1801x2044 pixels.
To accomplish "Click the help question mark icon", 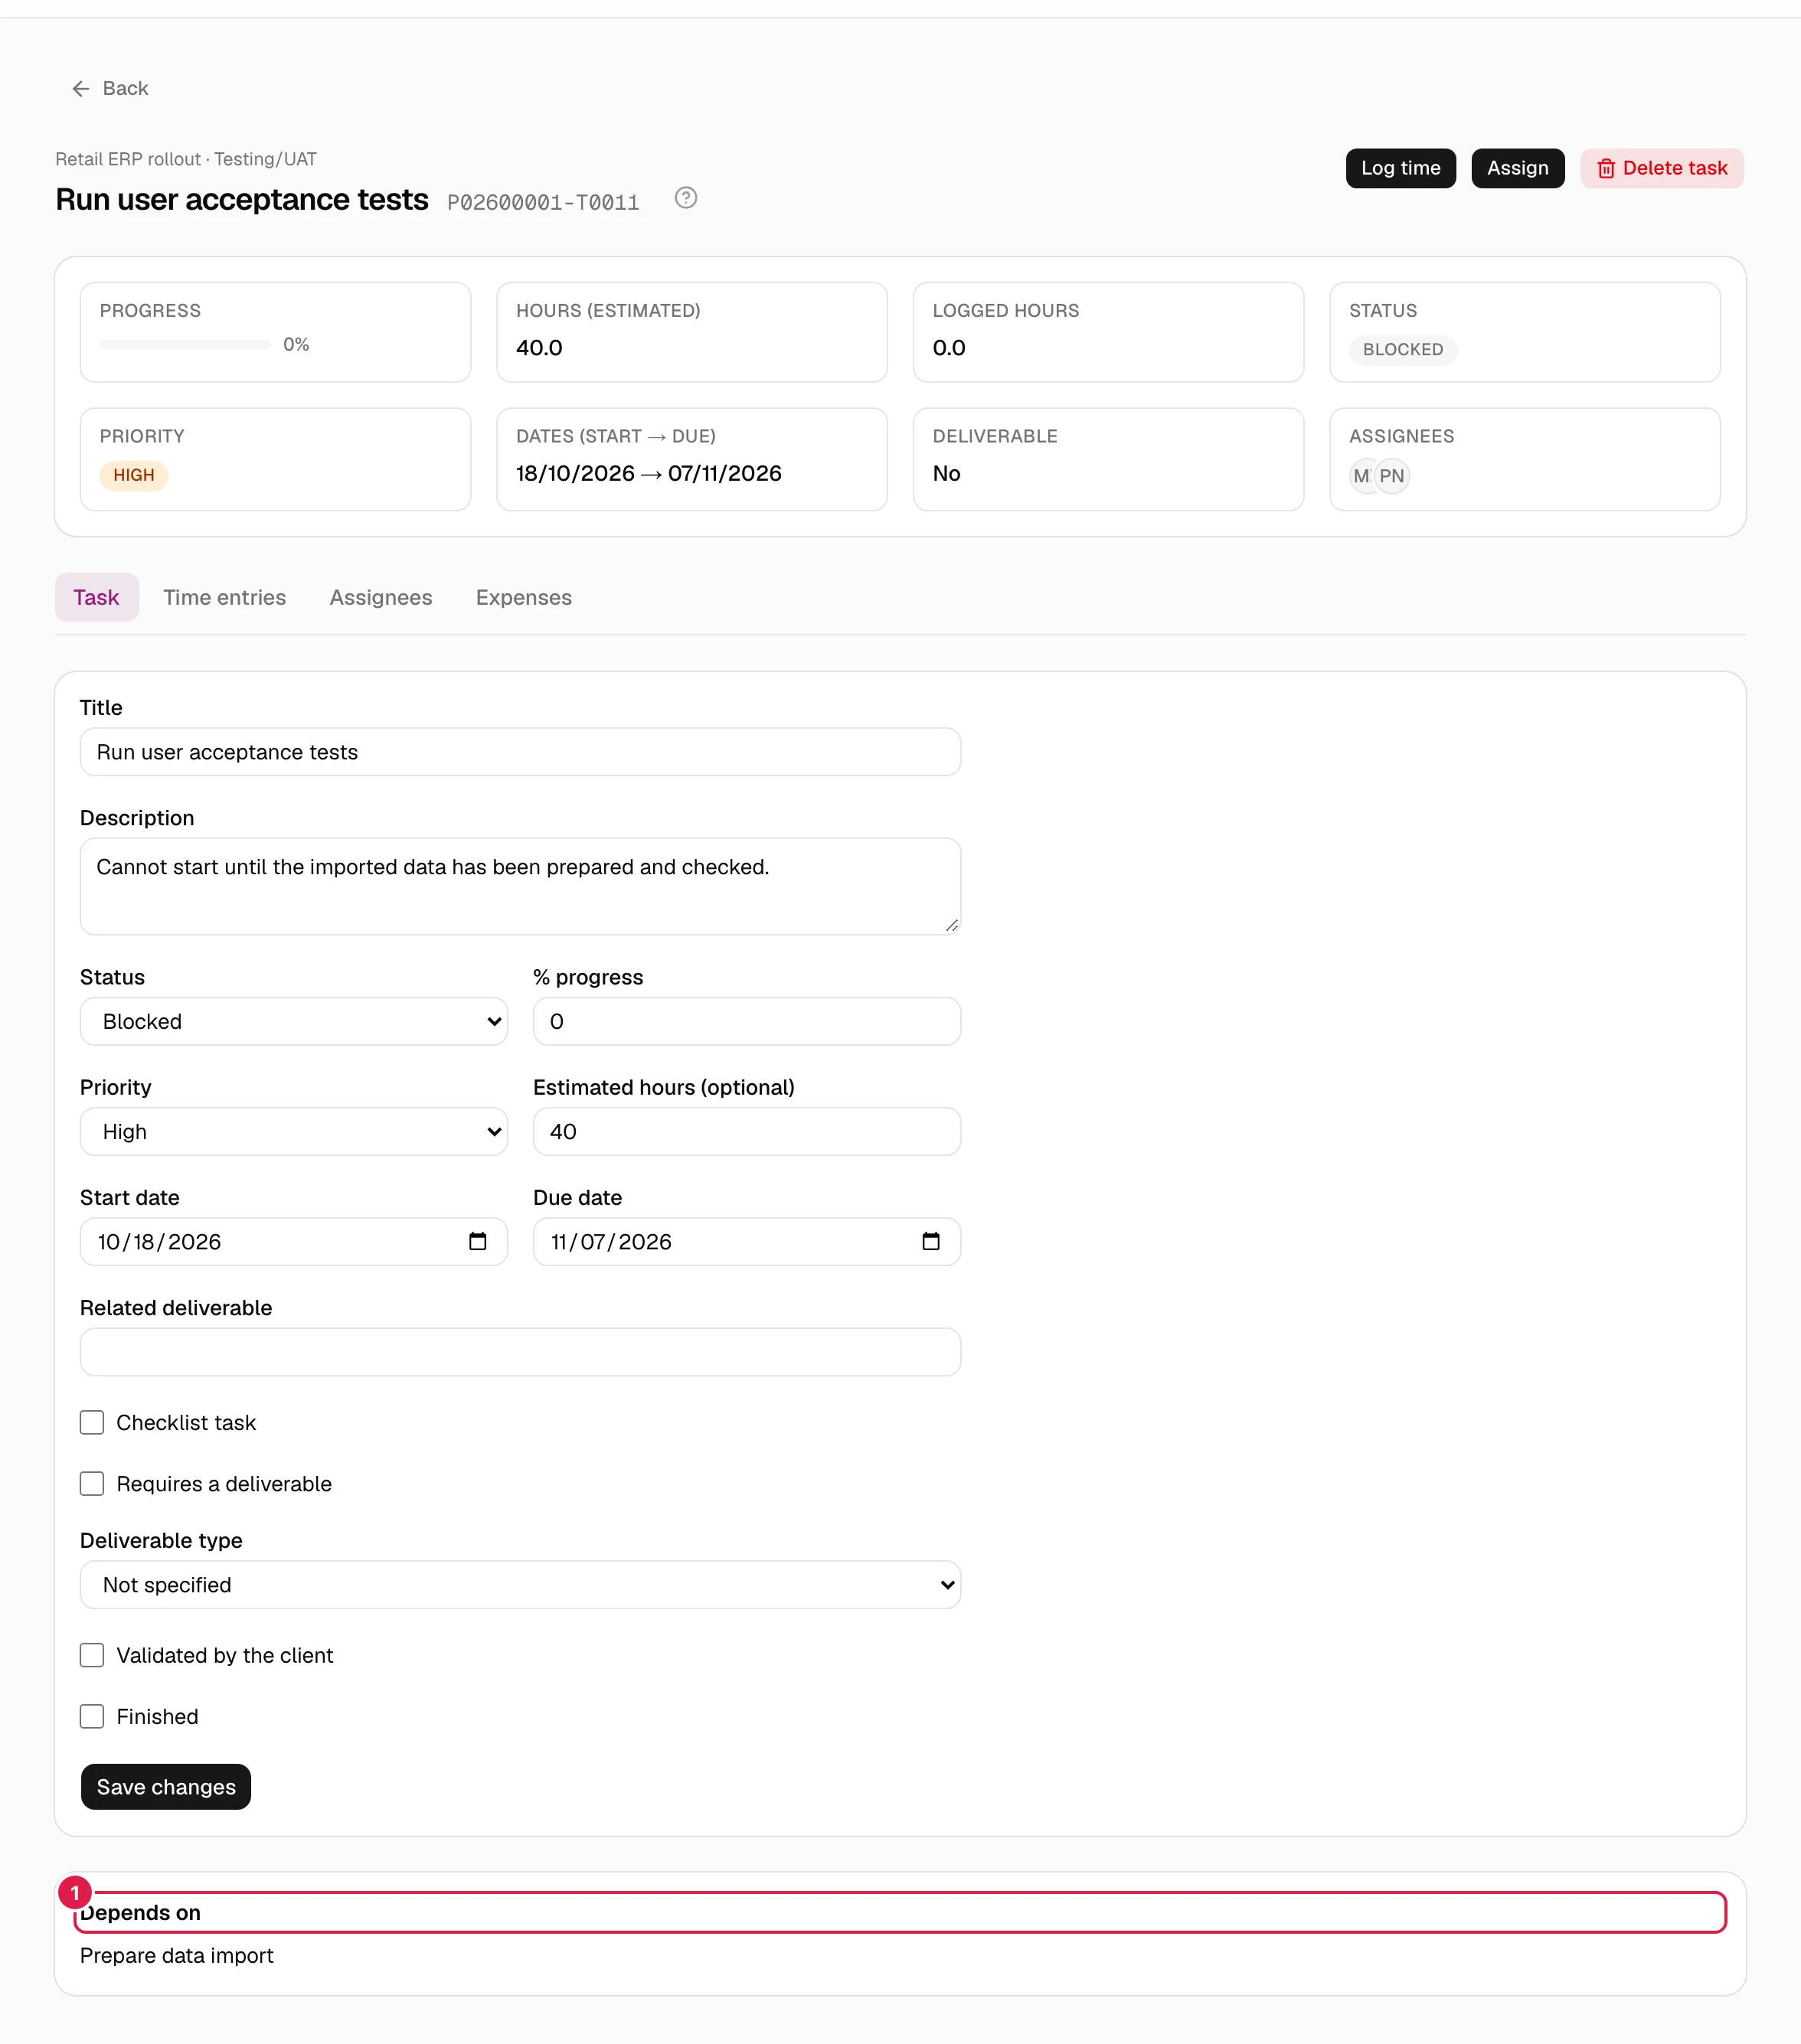I will pyautogui.click(x=686, y=198).
